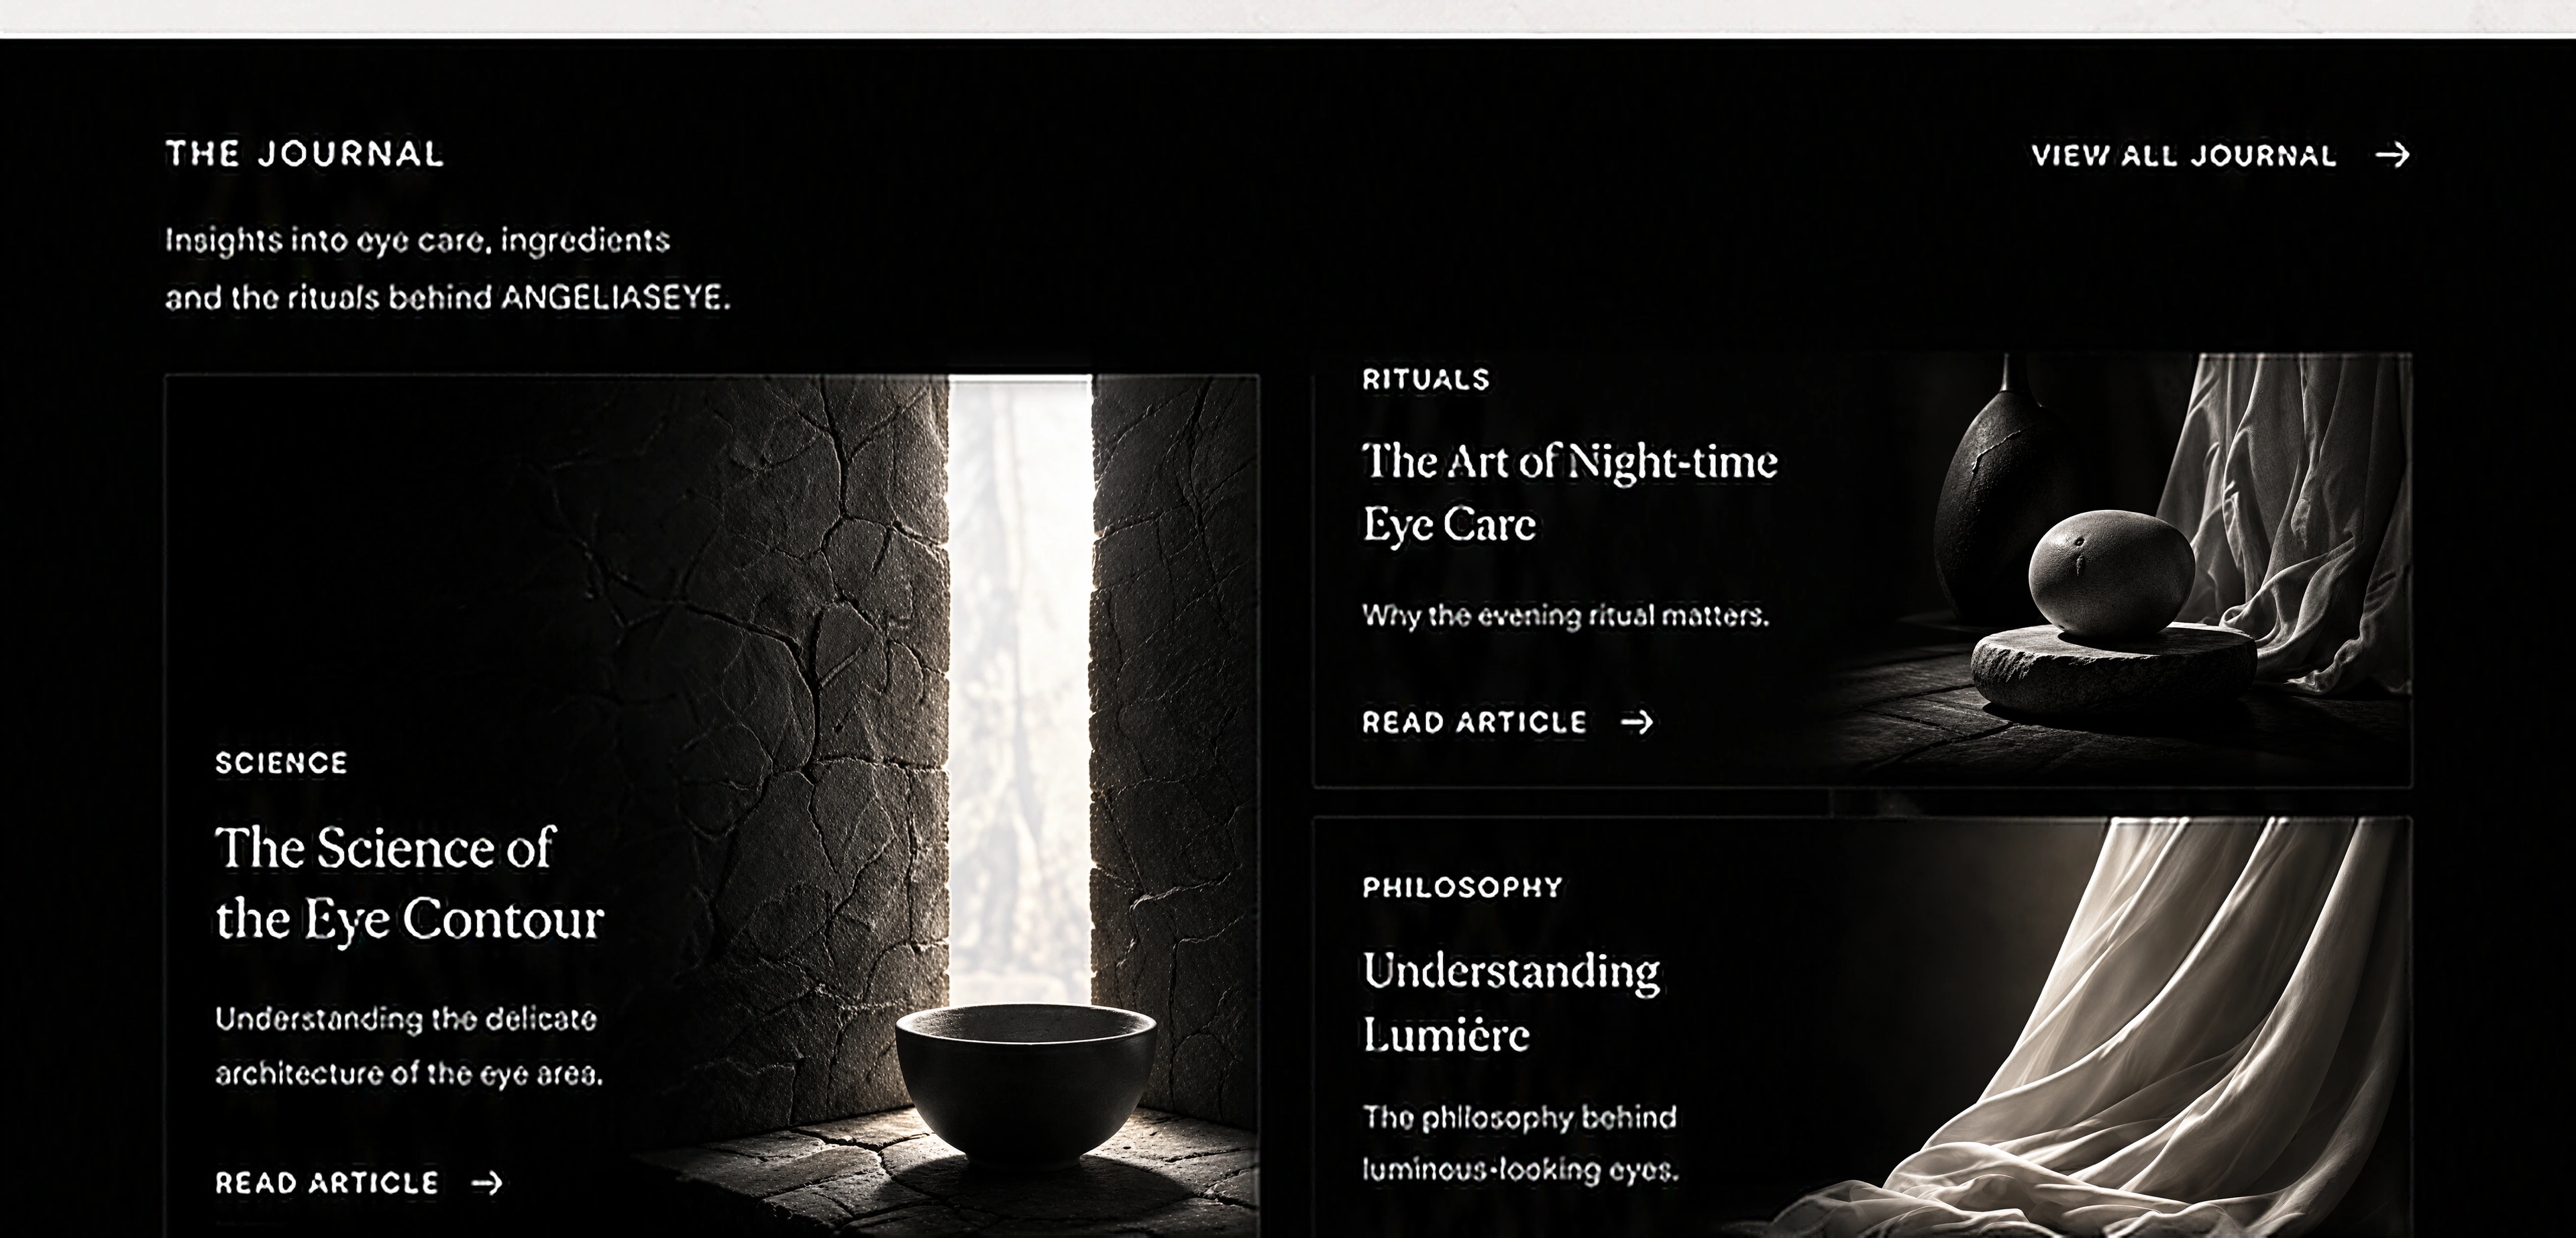Image resolution: width=2576 pixels, height=1238 pixels.
Task: Select the RITUALS category label
Action: coord(1426,379)
